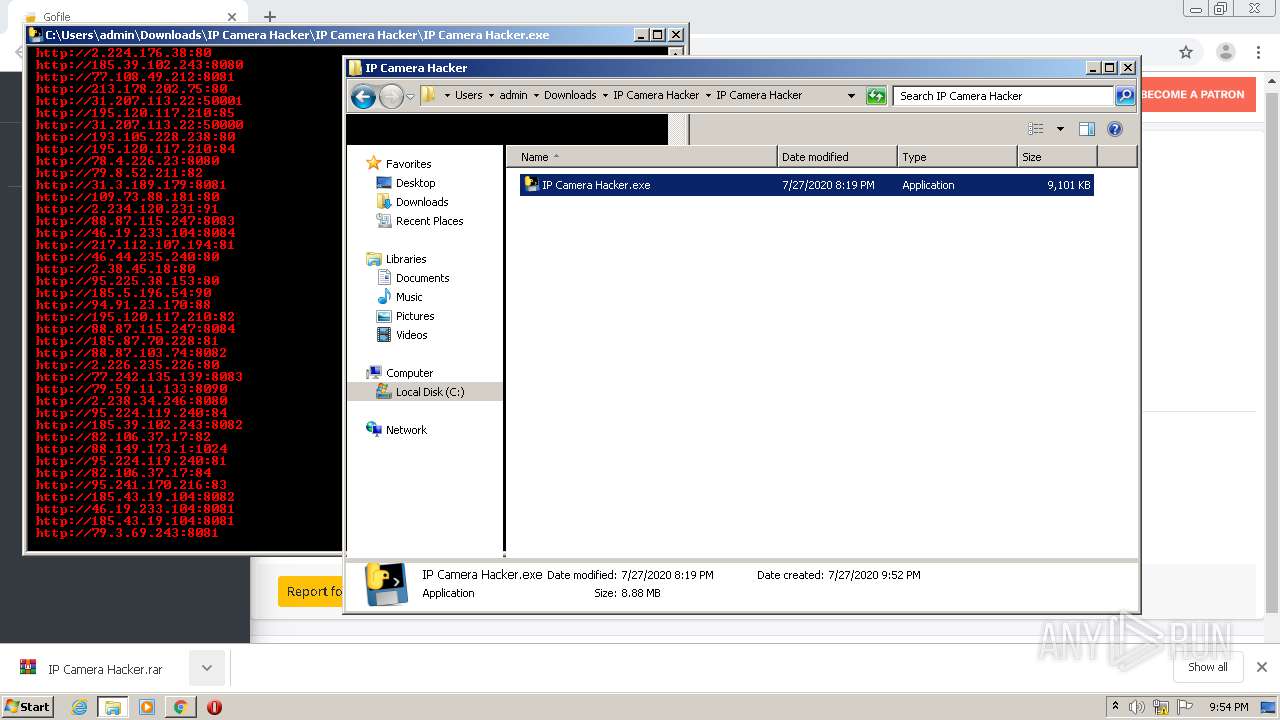The width and height of the screenshot is (1280, 720).
Task: Click the search magnifier icon
Action: [x=1125, y=96]
